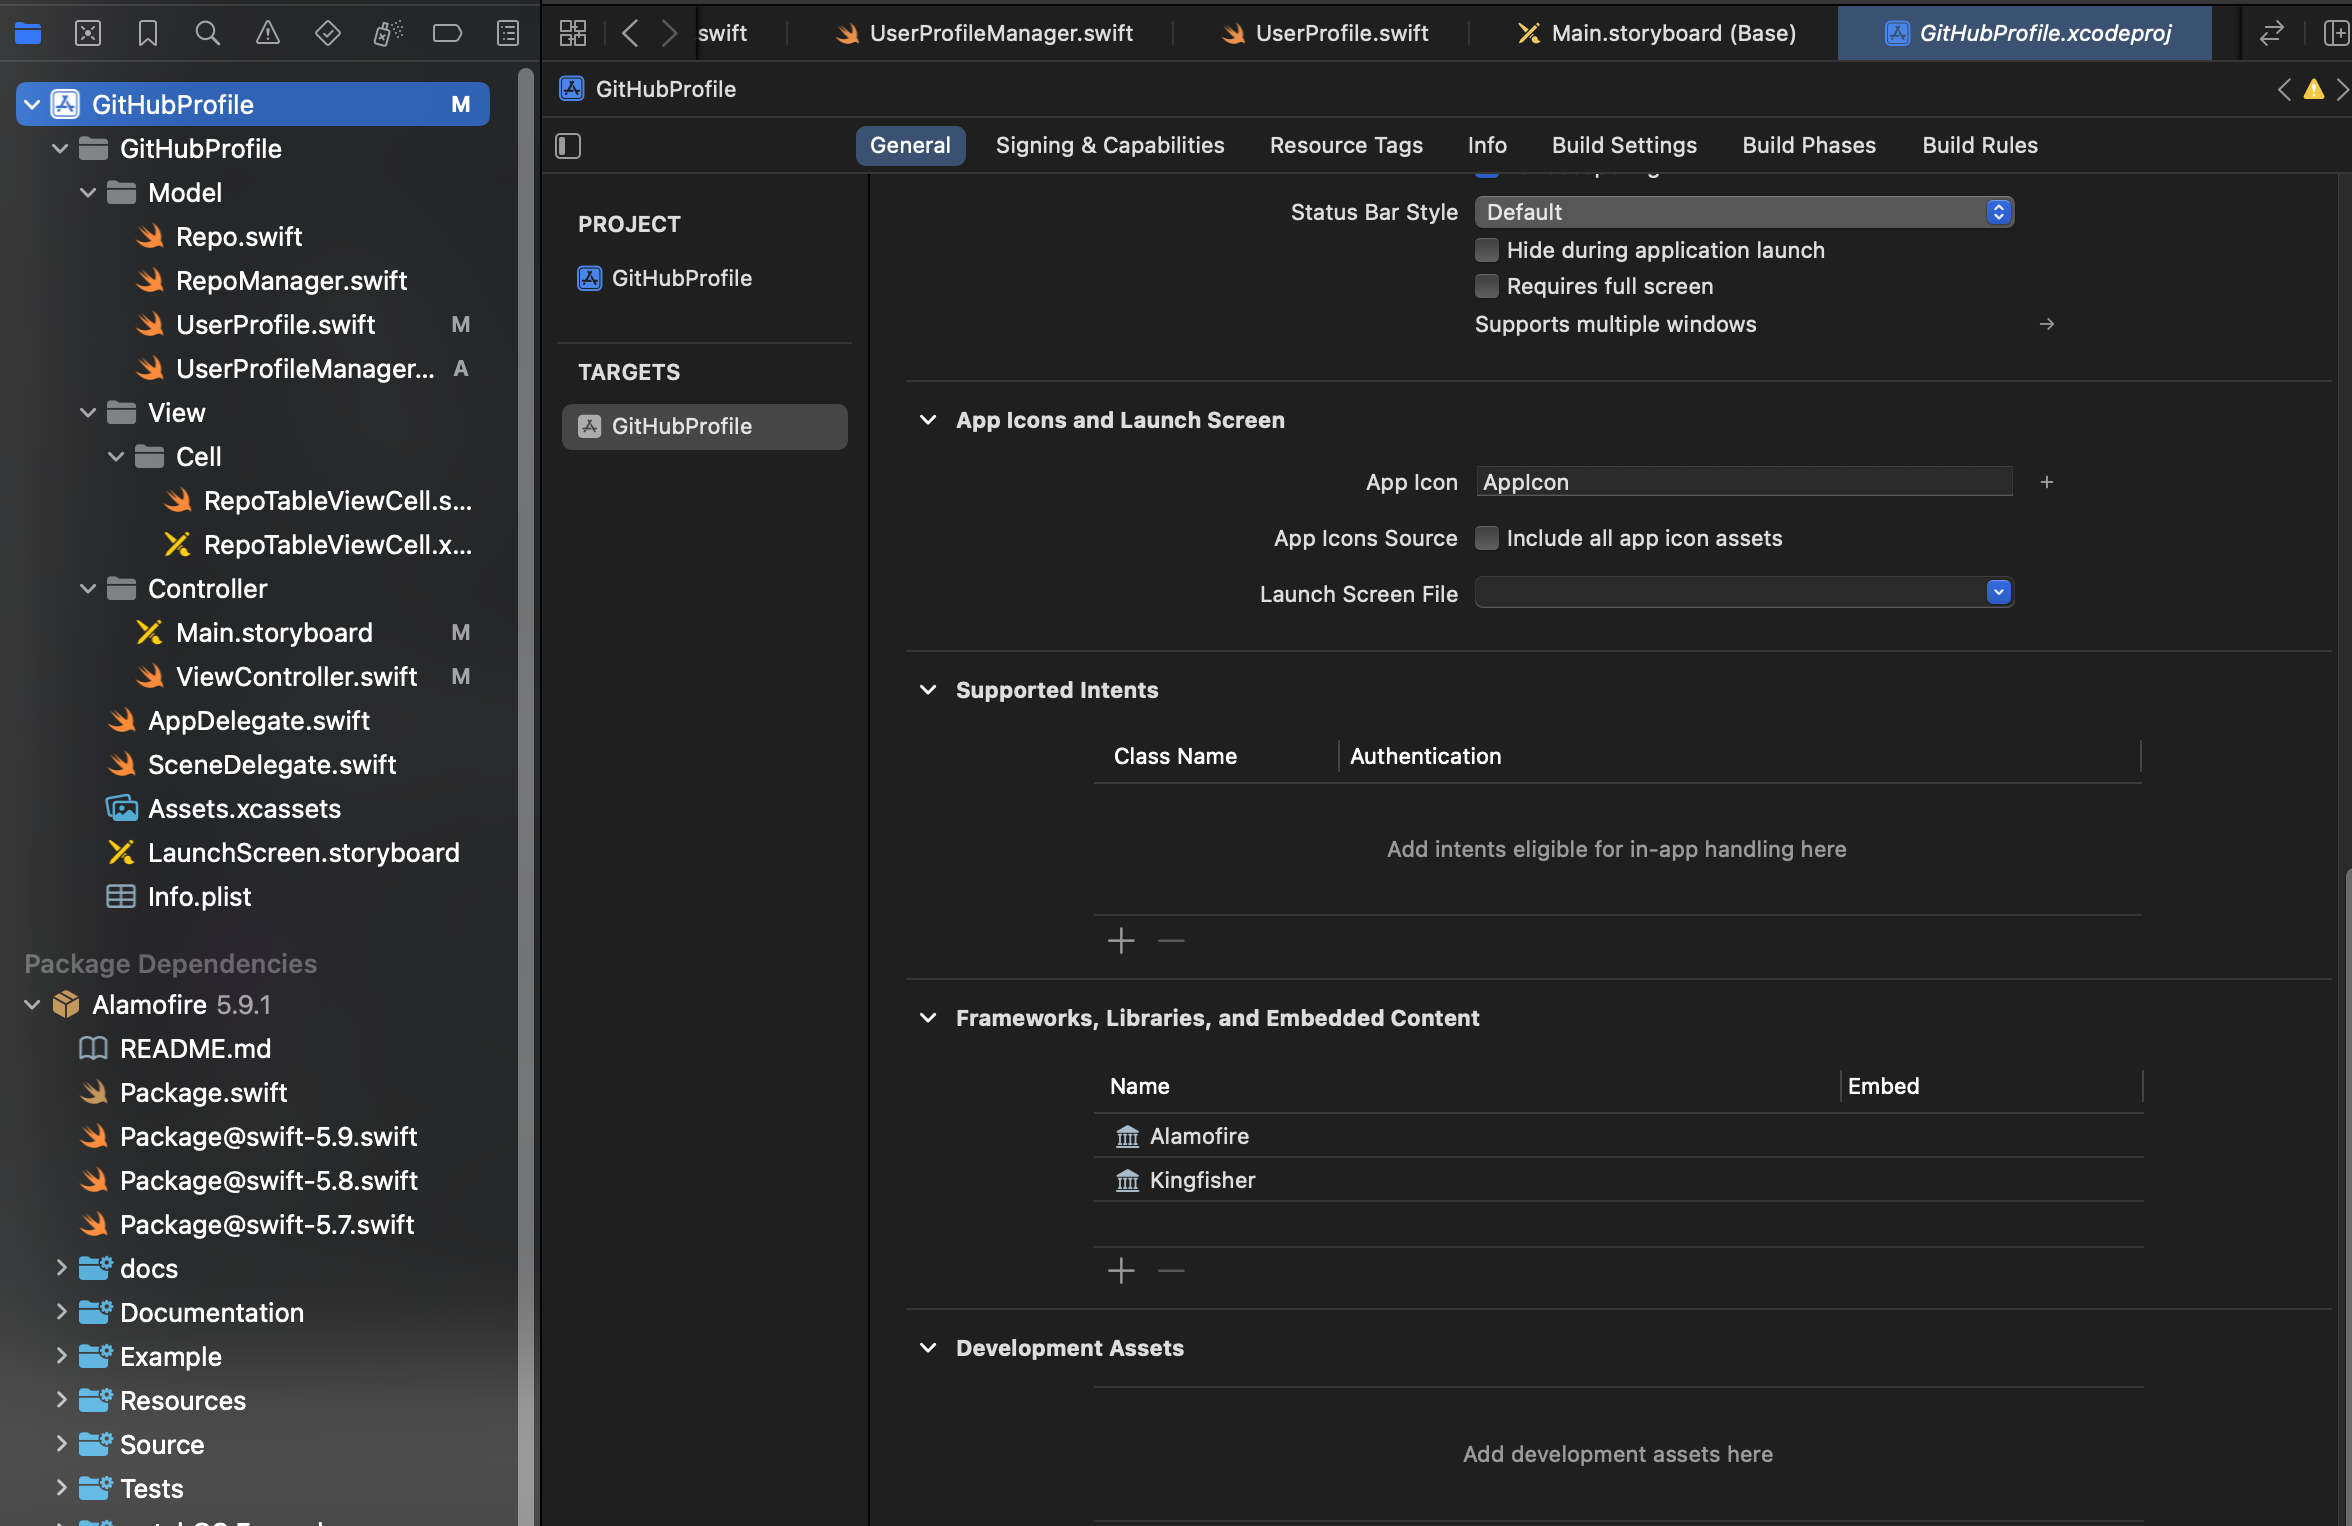Screen dimensions: 2352x1526
Task: Open the Test navigator diamond icon
Action: pos(328,33)
